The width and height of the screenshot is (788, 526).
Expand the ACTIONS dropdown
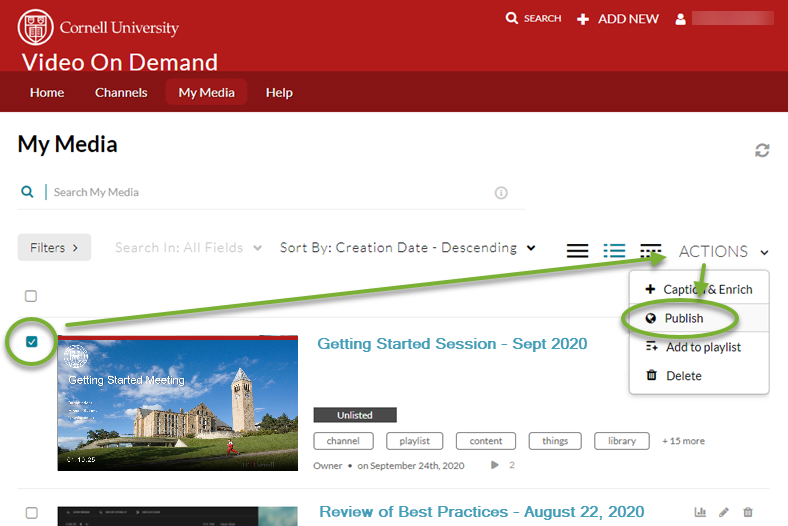[x=724, y=251]
